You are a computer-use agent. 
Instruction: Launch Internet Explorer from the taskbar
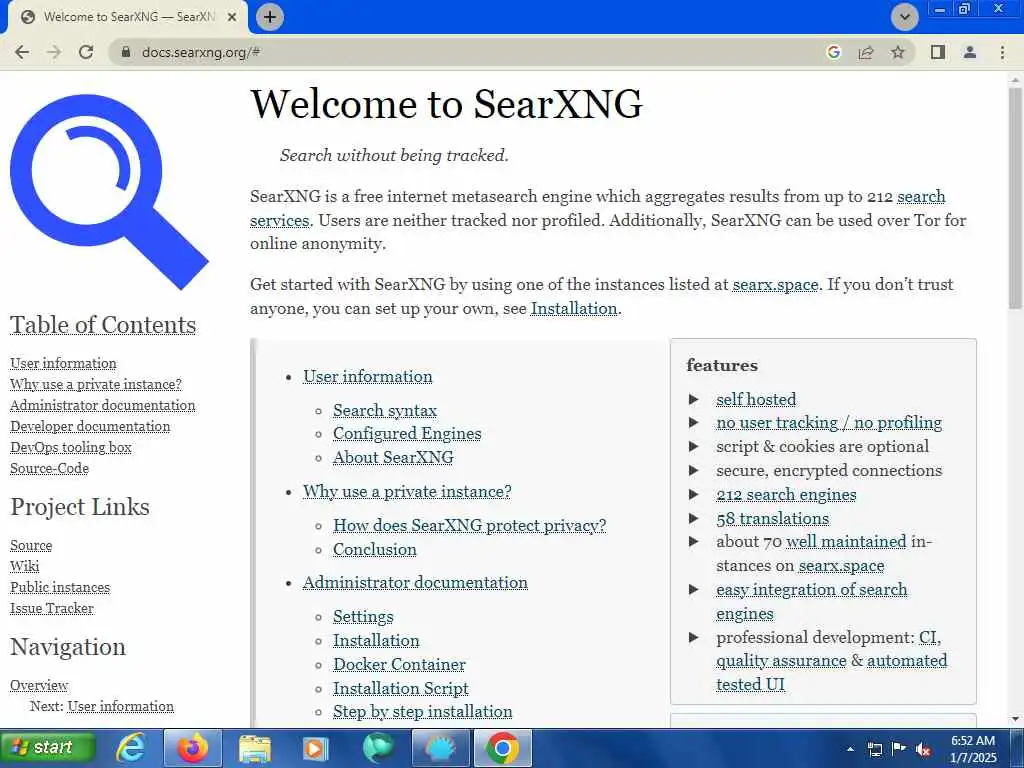pos(131,747)
